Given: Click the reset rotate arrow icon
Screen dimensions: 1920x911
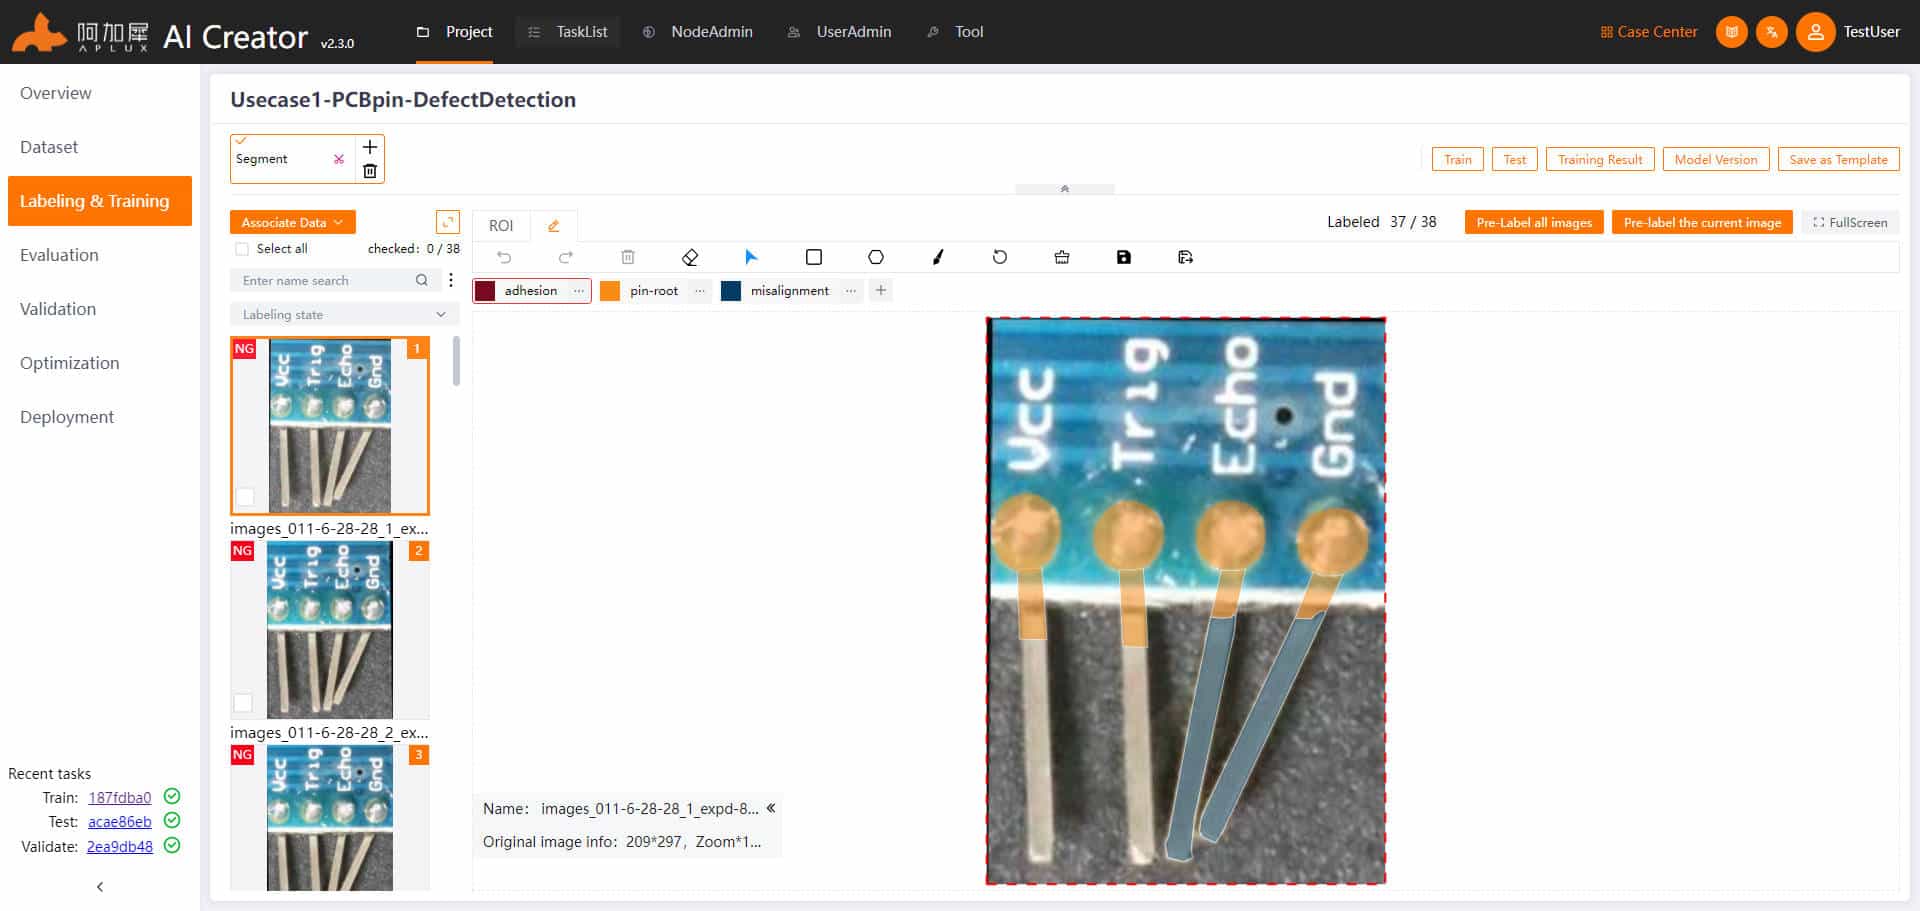Looking at the screenshot, I should [1000, 257].
